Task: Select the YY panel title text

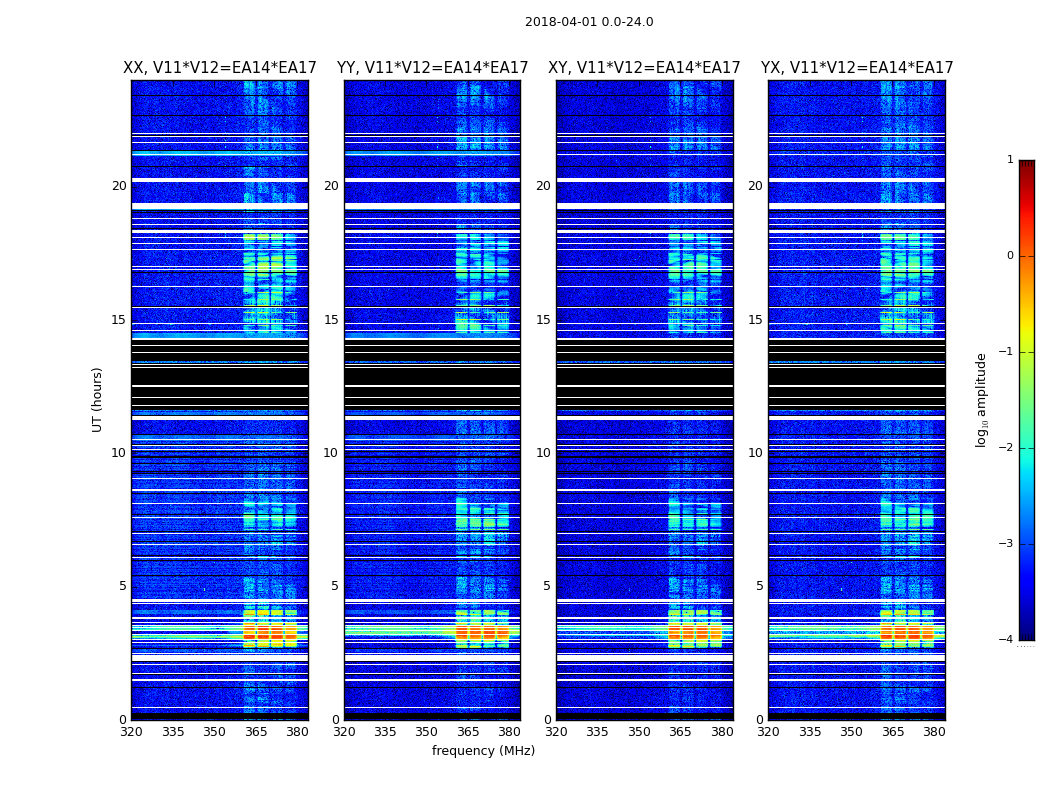Action: [432, 68]
